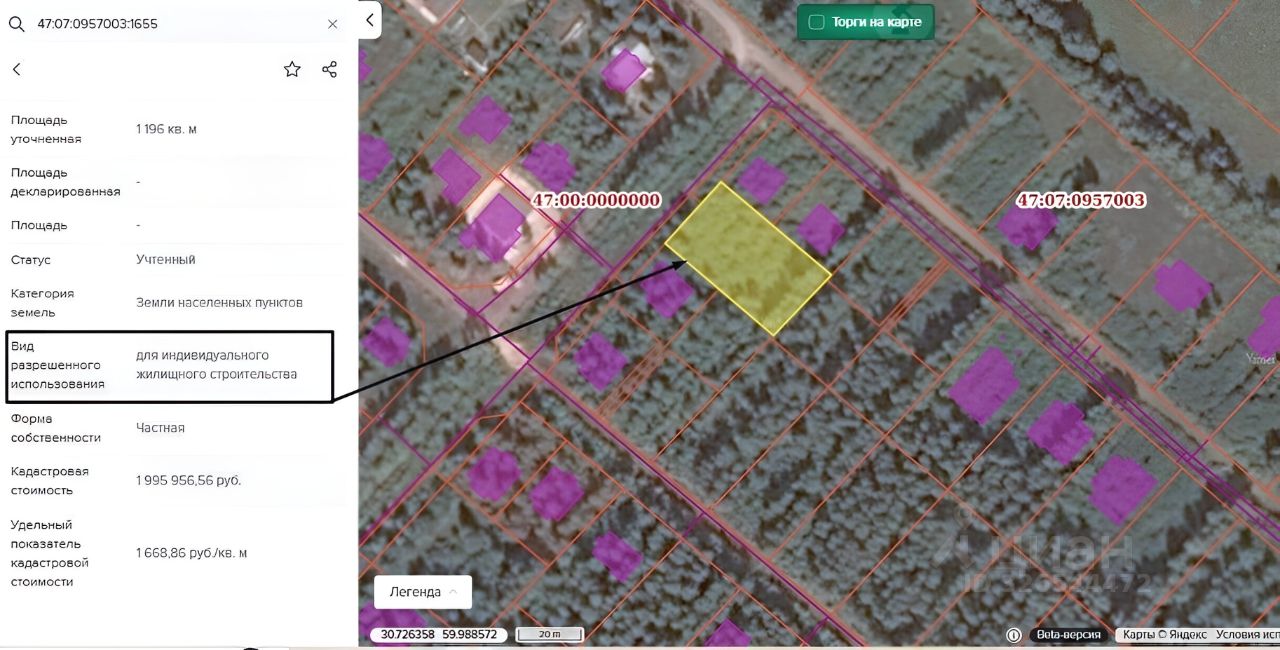Clear the cadastral number search field
This screenshot has height=650, width=1280.
pyautogui.click(x=333, y=24)
